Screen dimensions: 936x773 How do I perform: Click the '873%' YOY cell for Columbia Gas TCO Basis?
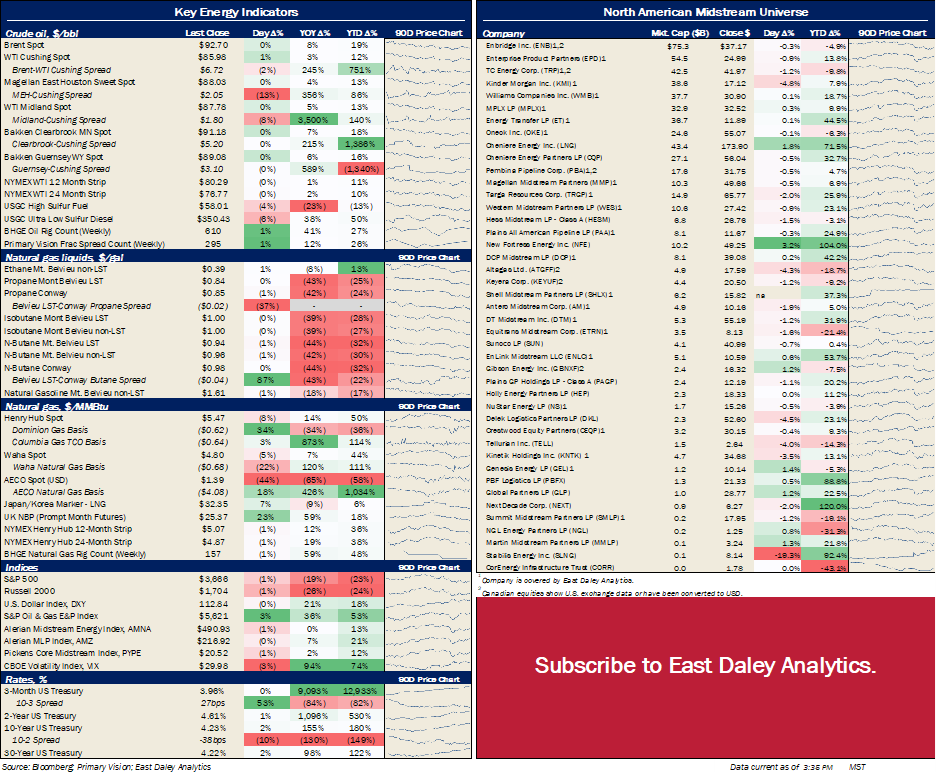[x=313, y=442]
